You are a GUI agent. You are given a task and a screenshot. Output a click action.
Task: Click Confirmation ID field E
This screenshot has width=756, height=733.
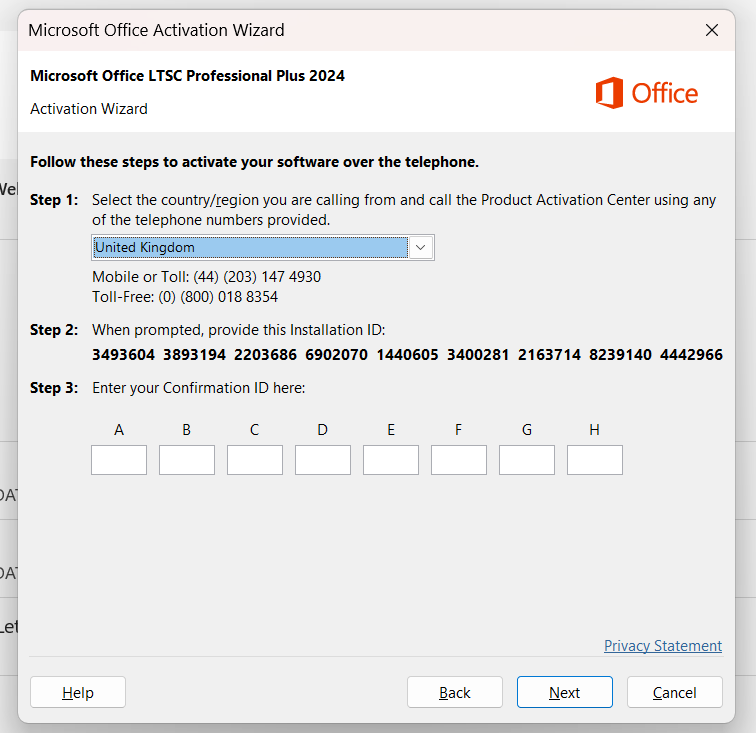391,460
